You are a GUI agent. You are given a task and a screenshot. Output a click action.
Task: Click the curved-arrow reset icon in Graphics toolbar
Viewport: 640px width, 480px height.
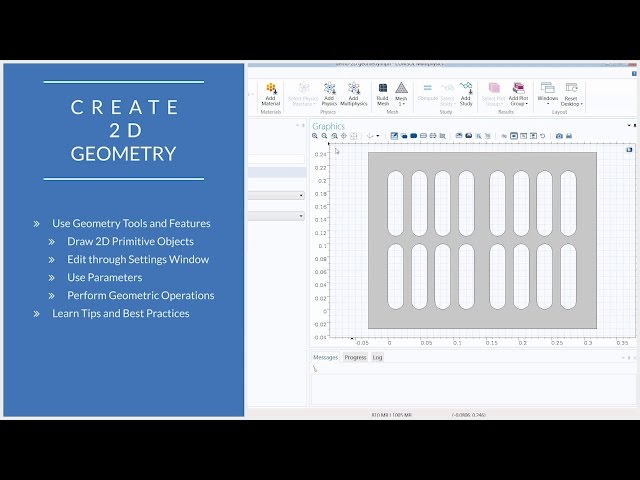[543, 136]
